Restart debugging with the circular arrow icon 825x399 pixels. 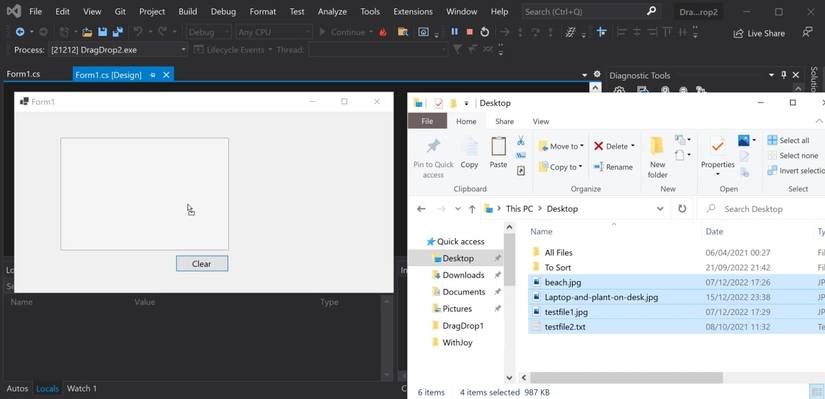485,32
